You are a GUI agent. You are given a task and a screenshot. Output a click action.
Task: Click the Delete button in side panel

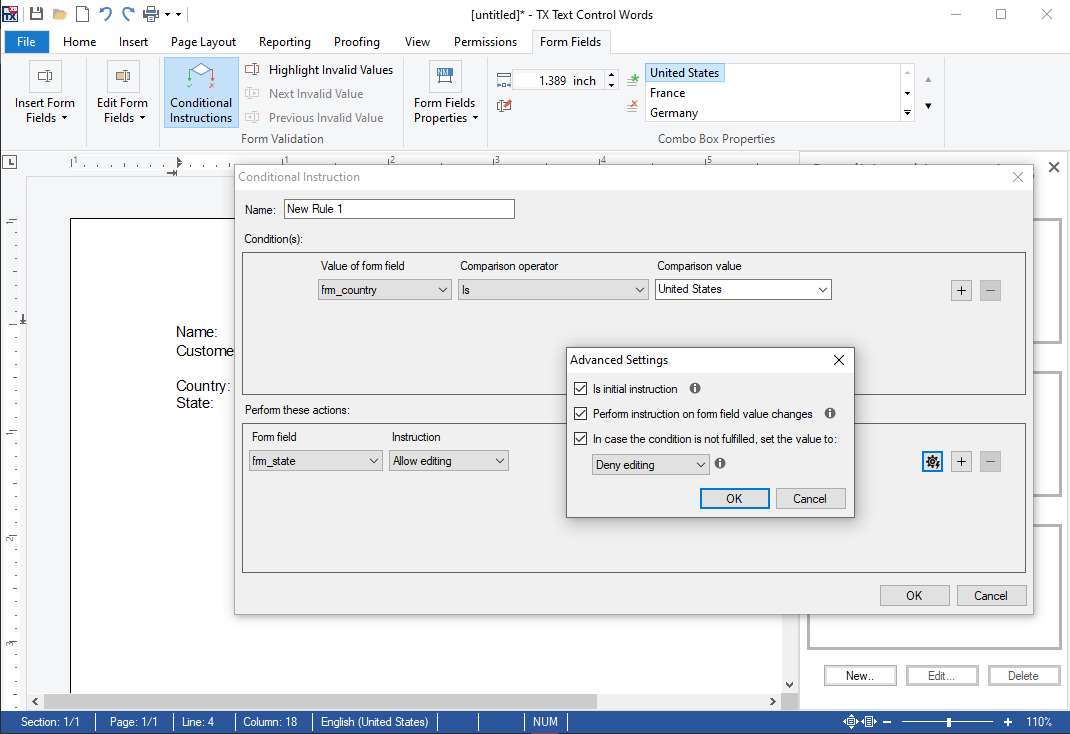1024,676
